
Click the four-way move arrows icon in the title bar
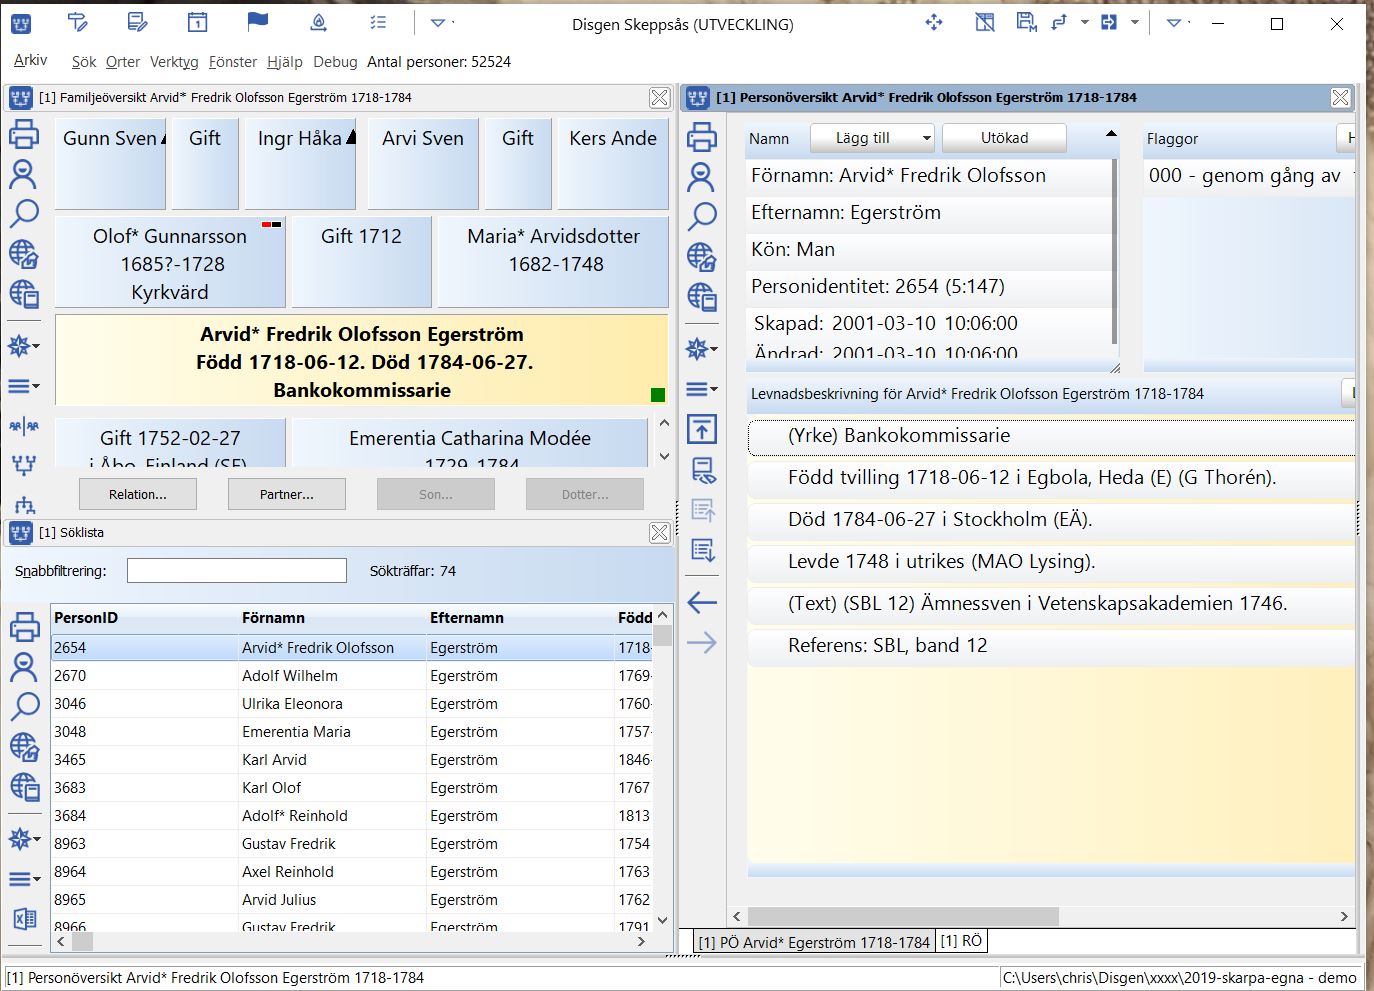934,22
